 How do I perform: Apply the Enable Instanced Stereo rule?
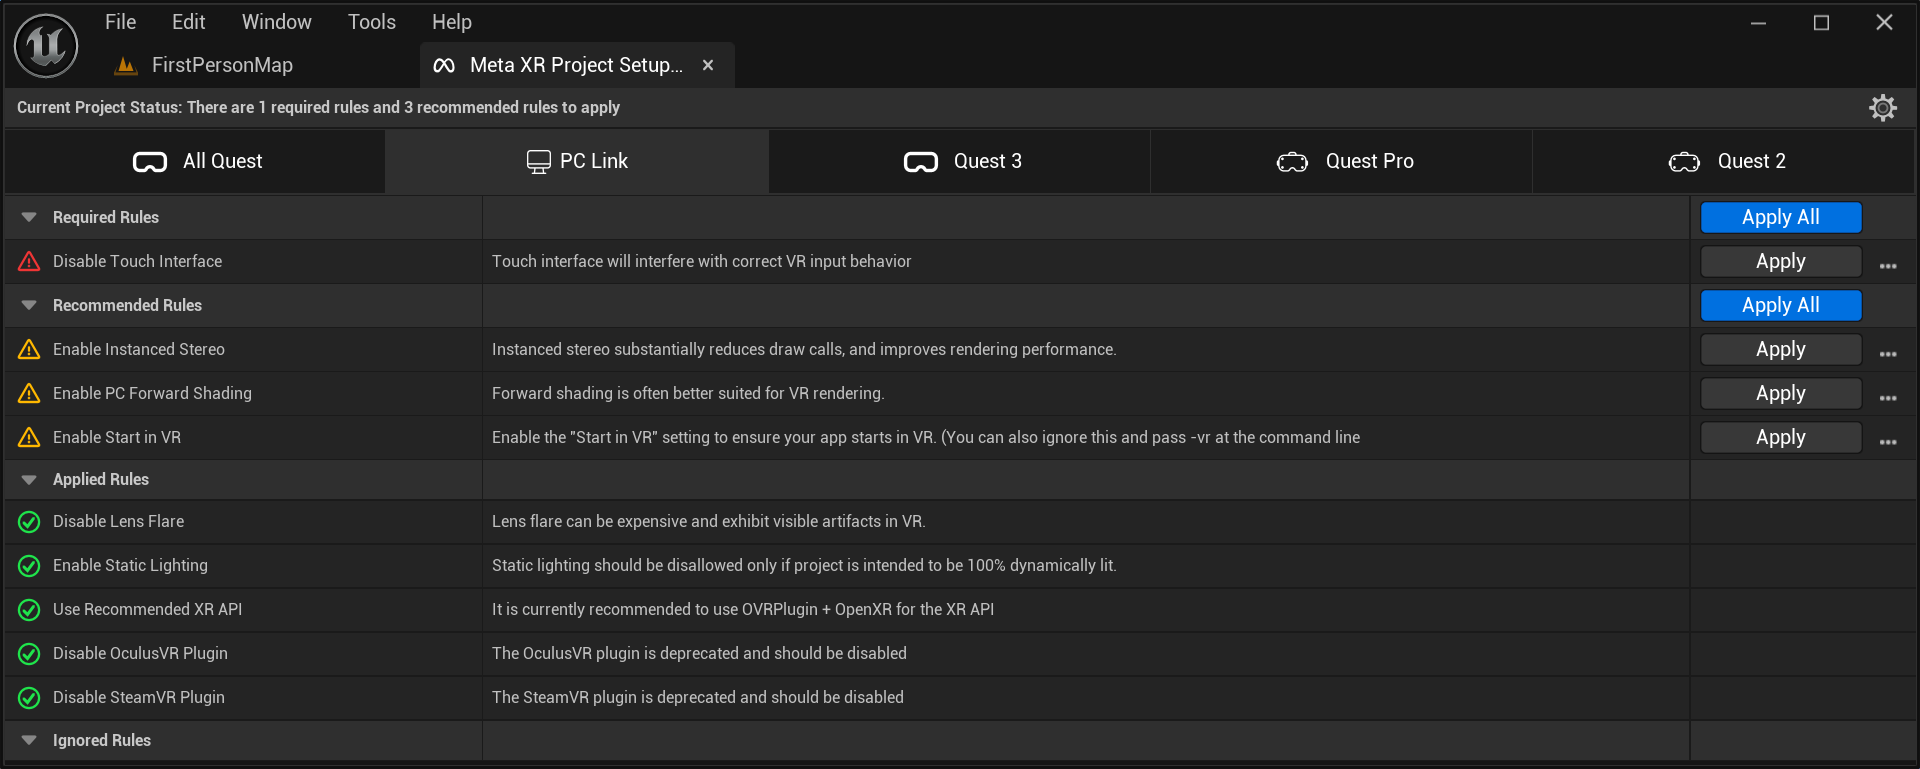[x=1781, y=349]
